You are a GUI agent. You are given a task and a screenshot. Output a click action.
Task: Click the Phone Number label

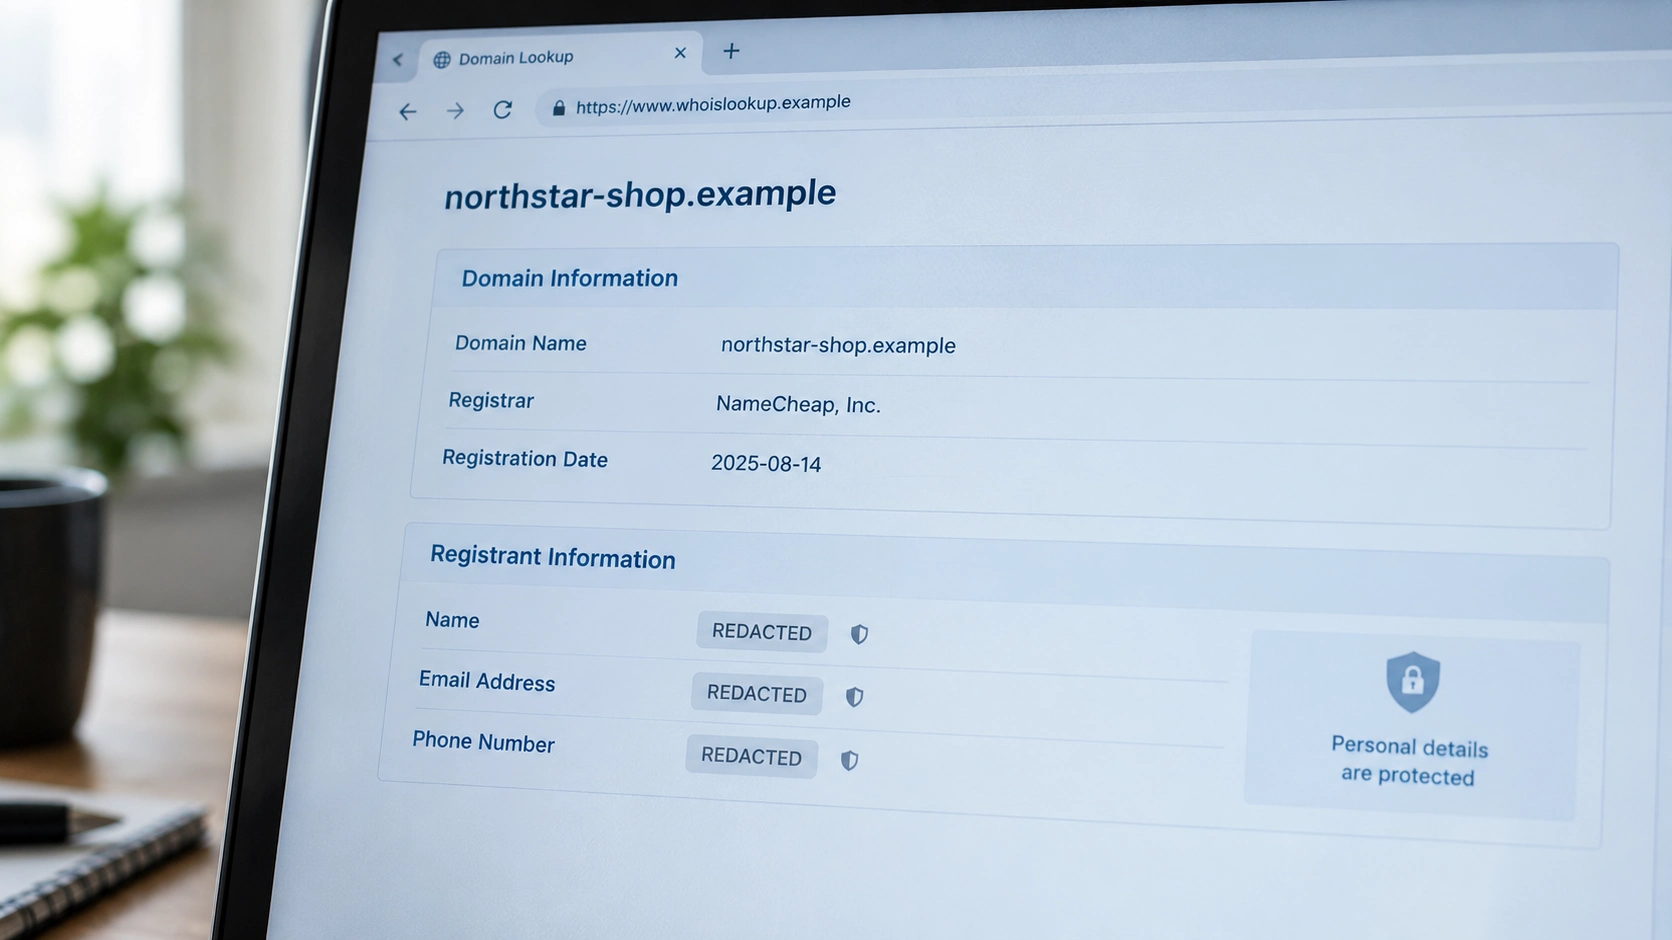coord(483,742)
